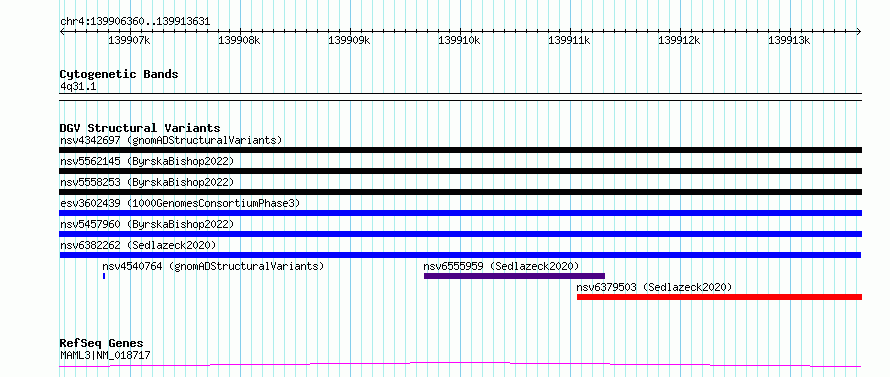Select the DGV Structural Variants heading

point(140,128)
